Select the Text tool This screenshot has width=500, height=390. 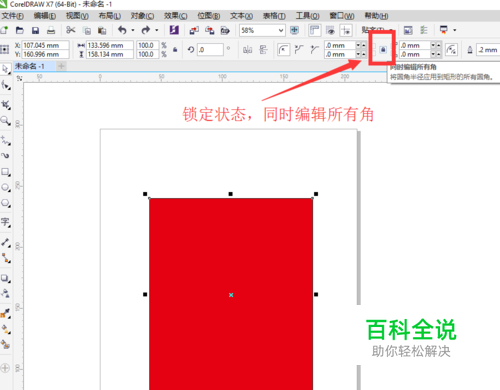pyautogui.click(x=6, y=222)
